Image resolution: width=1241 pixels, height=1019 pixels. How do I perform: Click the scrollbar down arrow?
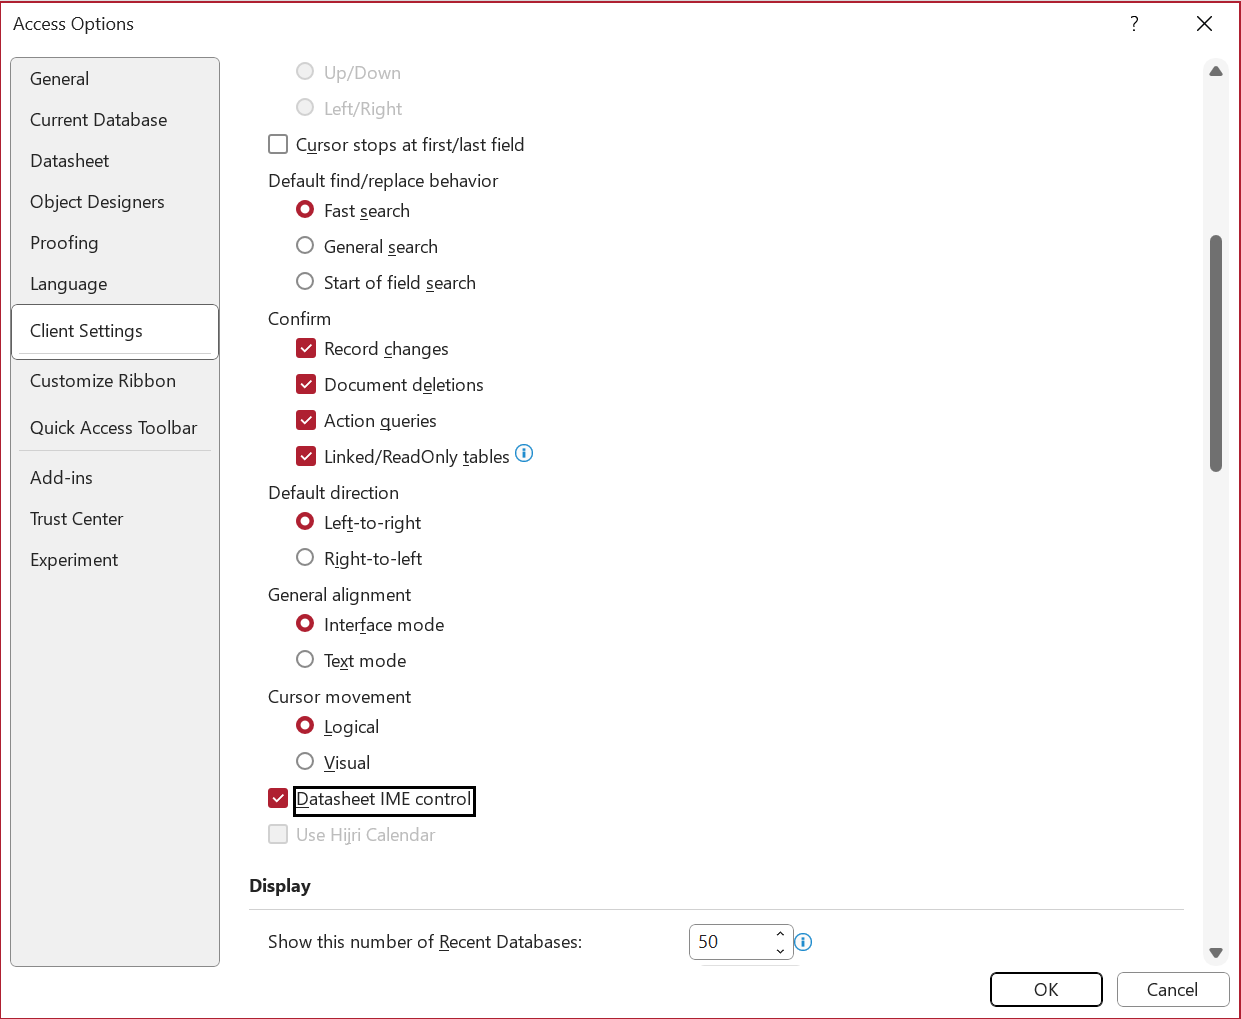pos(1216,953)
